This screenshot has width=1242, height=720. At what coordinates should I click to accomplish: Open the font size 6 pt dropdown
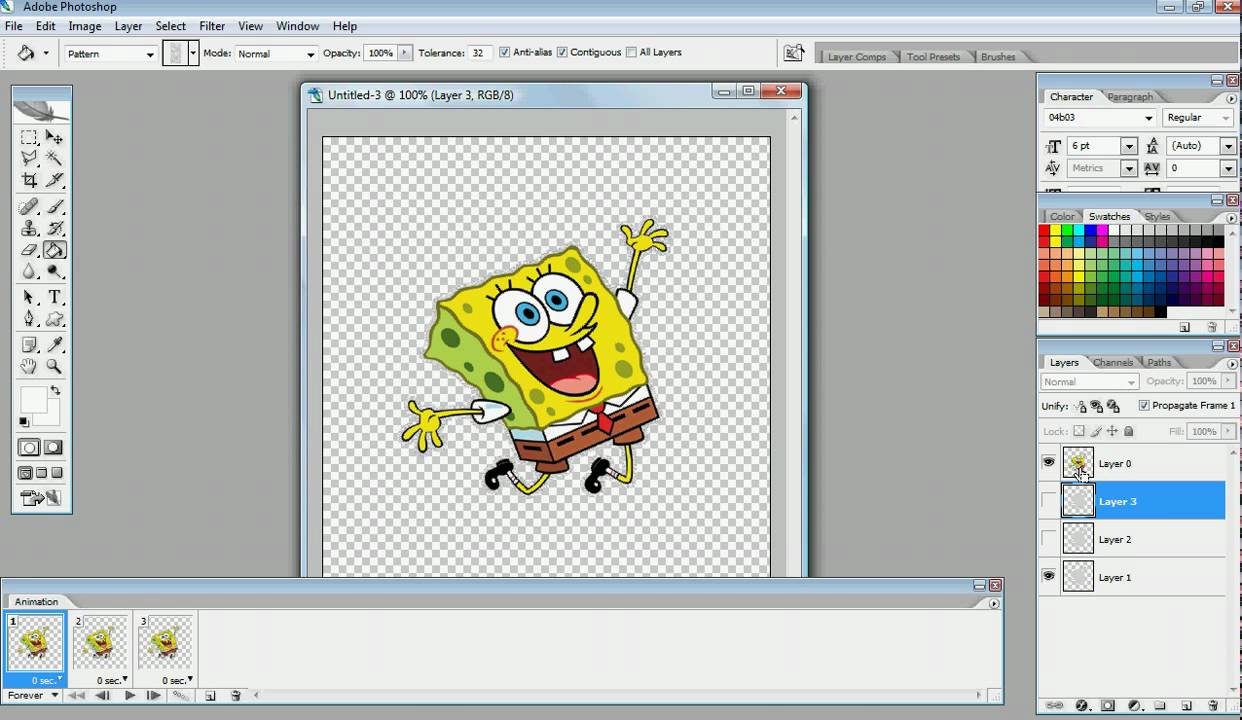1129,146
